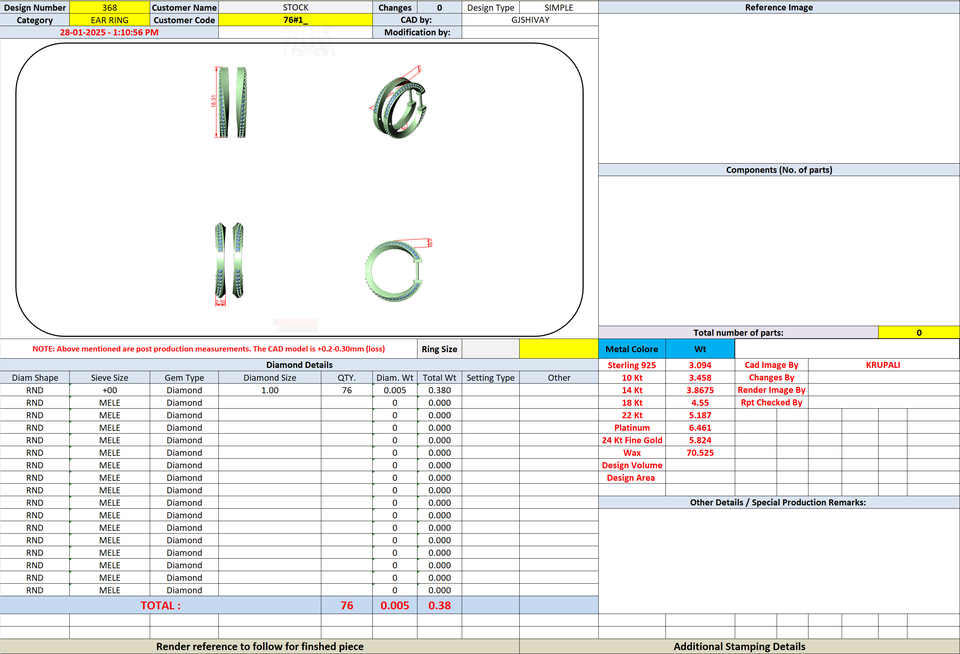Click the Rpt Checked By label
Viewport: 960px width, 654px height.
coord(771,403)
